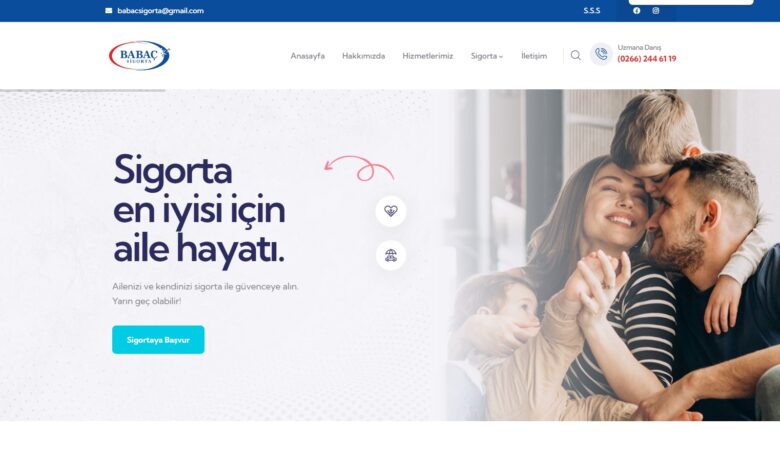Click the babacsigorta@gmail.com email link
780x450 pixels.
coord(161,10)
